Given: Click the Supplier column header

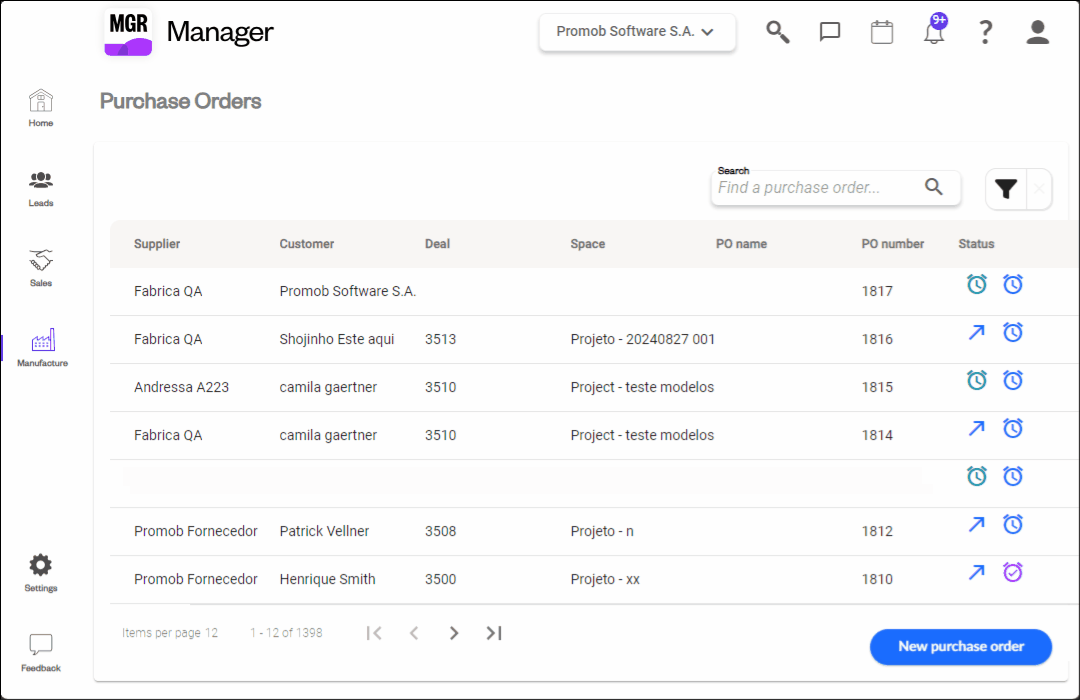Looking at the screenshot, I should pos(157,244).
